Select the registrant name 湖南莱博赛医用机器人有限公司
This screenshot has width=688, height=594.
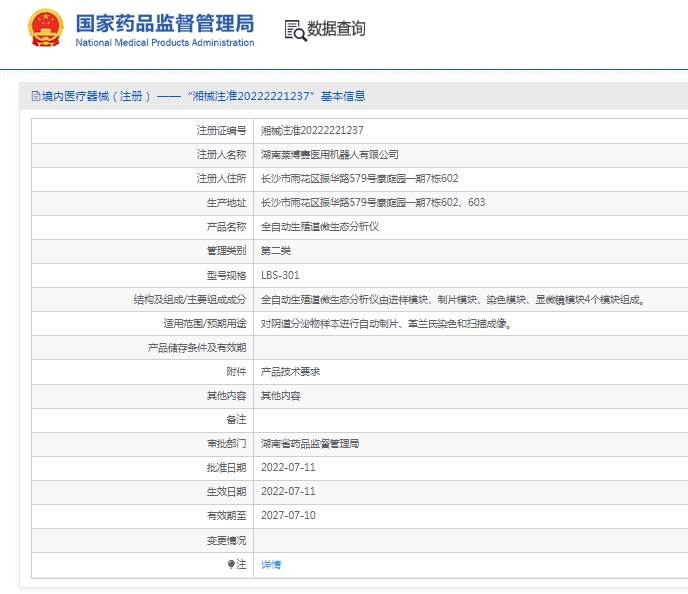[330, 155]
